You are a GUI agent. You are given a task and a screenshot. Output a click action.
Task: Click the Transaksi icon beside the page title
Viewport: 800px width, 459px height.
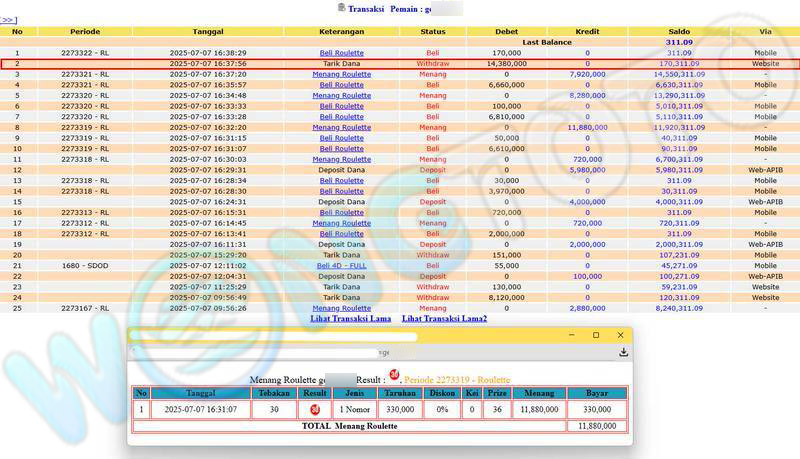pyautogui.click(x=341, y=7)
